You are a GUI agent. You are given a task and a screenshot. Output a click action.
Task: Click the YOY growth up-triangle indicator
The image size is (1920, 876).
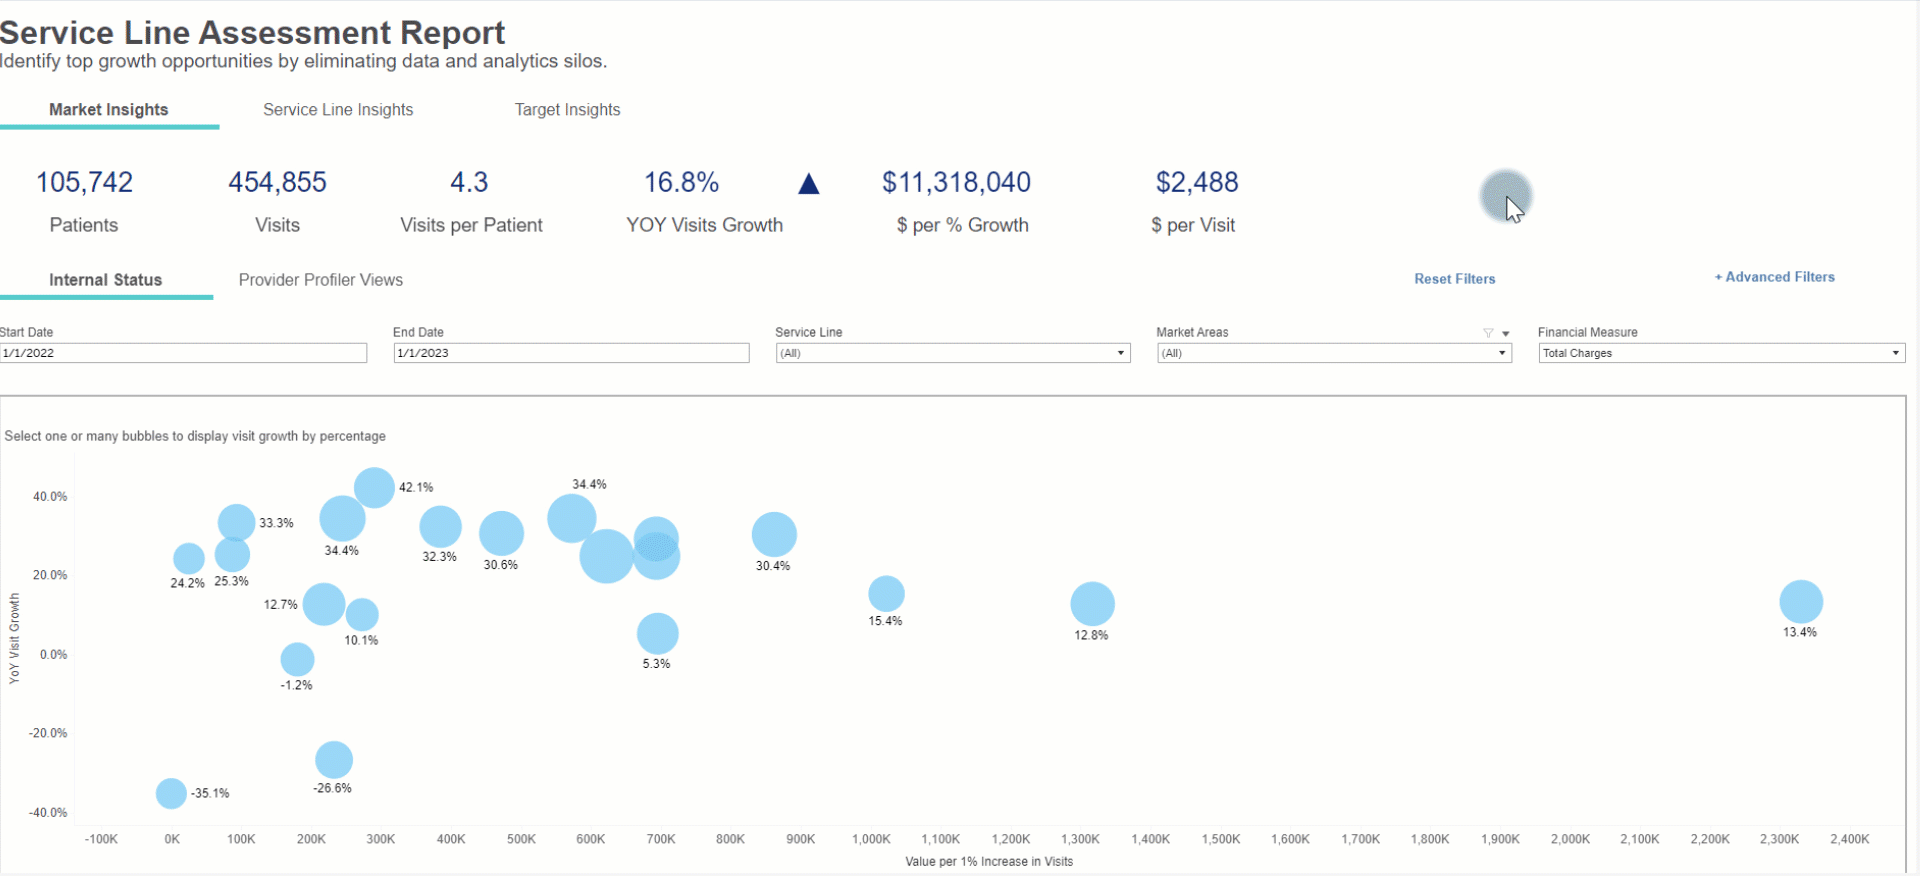point(809,184)
